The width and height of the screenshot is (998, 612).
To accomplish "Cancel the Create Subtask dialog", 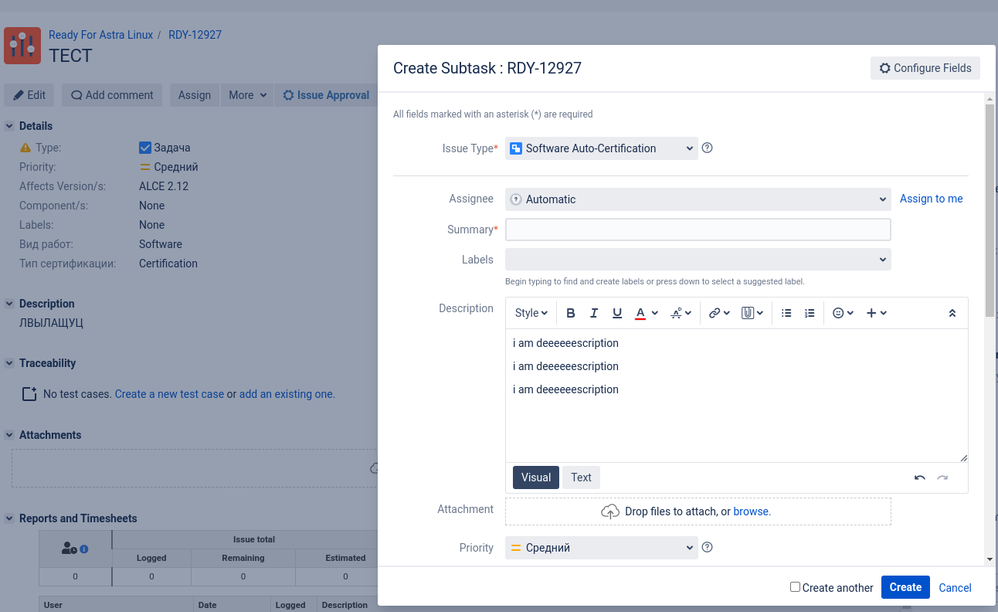I will click(x=955, y=588).
